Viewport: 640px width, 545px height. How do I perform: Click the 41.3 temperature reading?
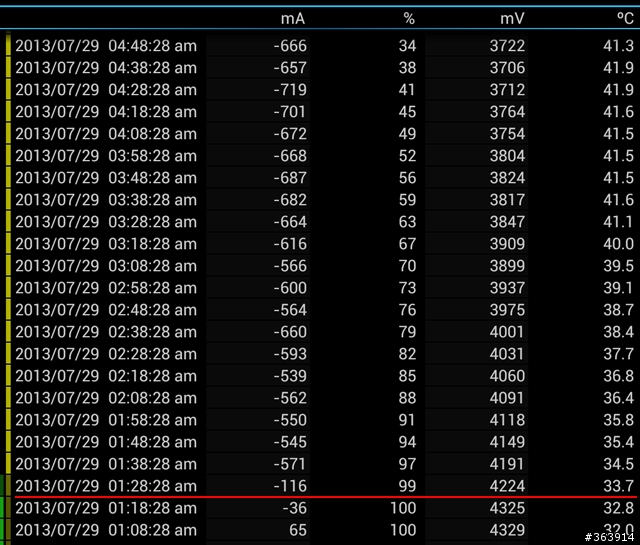pyautogui.click(x=618, y=46)
